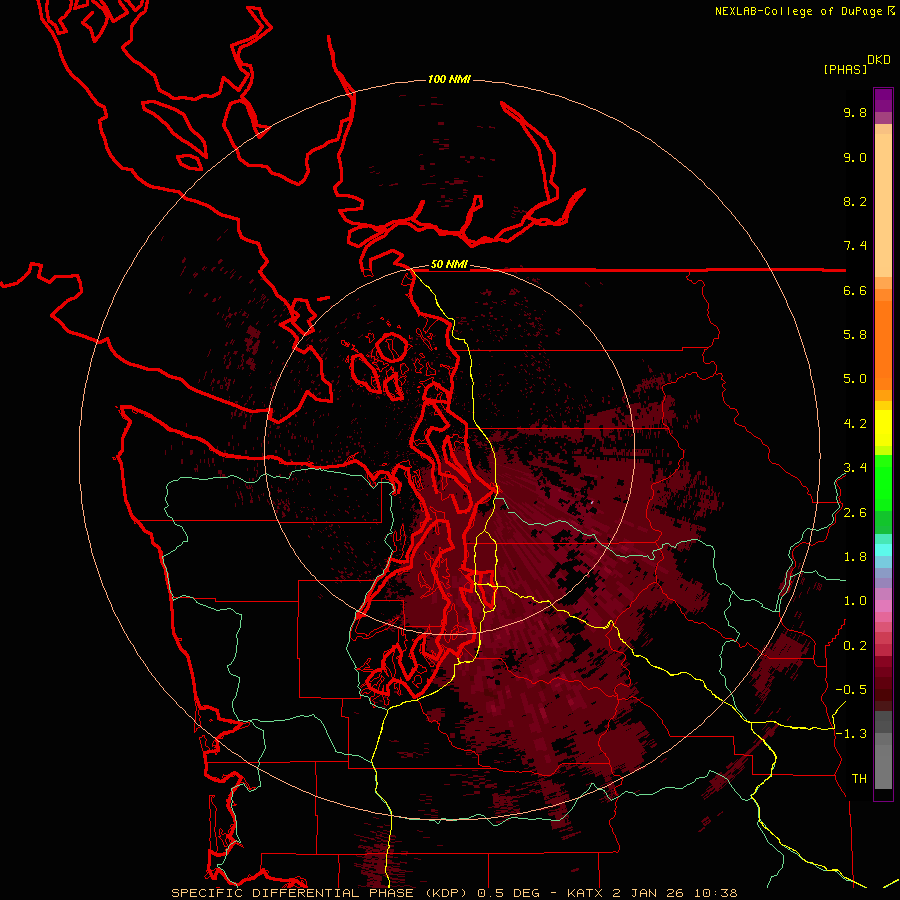The height and width of the screenshot is (900, 900).
Task: Click the [PHAS] legend unit label
Action: coord(845,69)
